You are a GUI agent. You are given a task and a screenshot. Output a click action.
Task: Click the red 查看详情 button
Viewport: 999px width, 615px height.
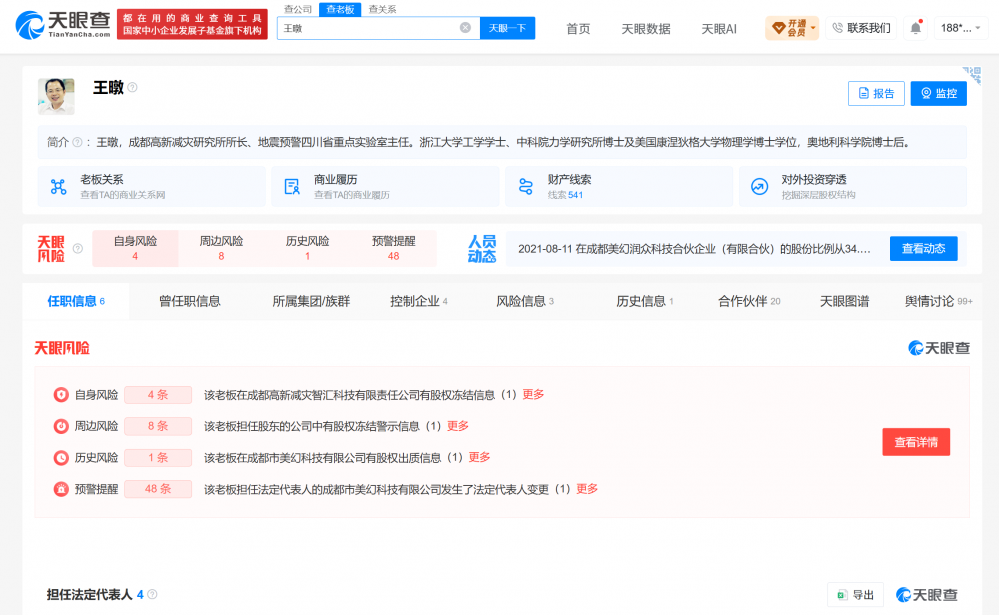click(x=916, y=442)
